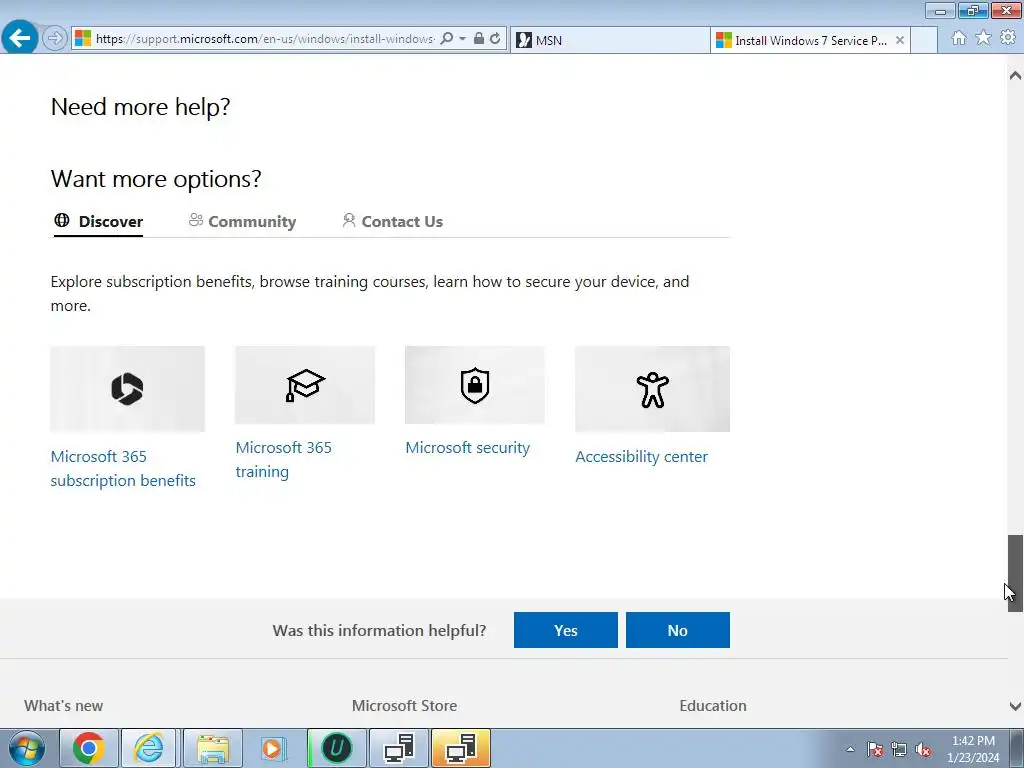Open the browser Tools gear icon
This screenshot has width=1024, height=768.
click(x=1008, y=38)
